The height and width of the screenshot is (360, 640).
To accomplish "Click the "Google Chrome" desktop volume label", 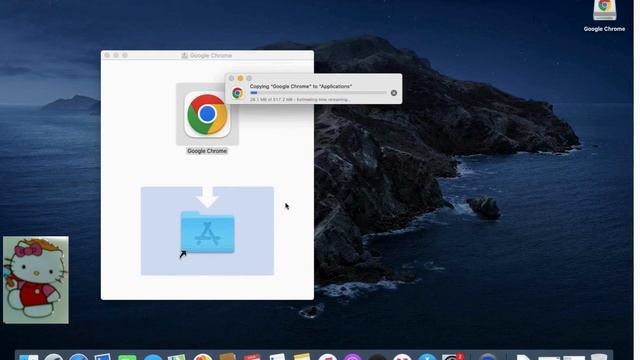I will pos(604,29).
